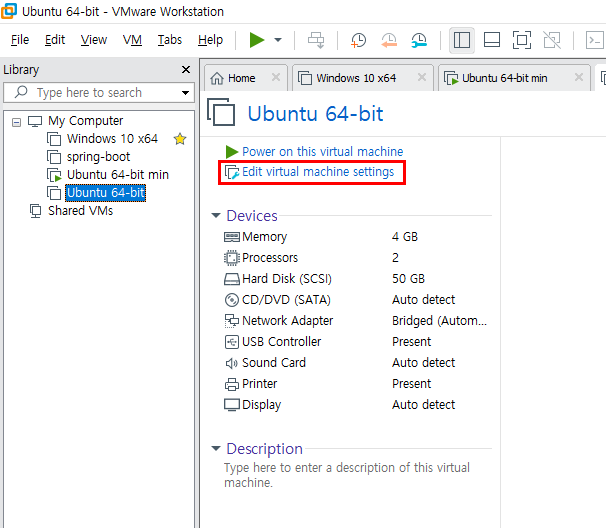Image resolution: width=606 pixels, height=528 pixels.
Task: Open the VM menu
Action: pos(132,40)
